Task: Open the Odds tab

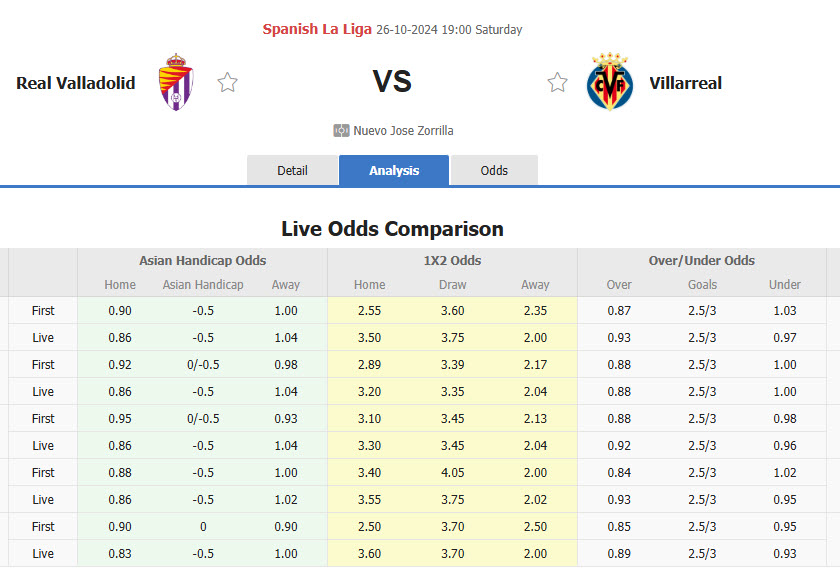Action: coord(494,170)
